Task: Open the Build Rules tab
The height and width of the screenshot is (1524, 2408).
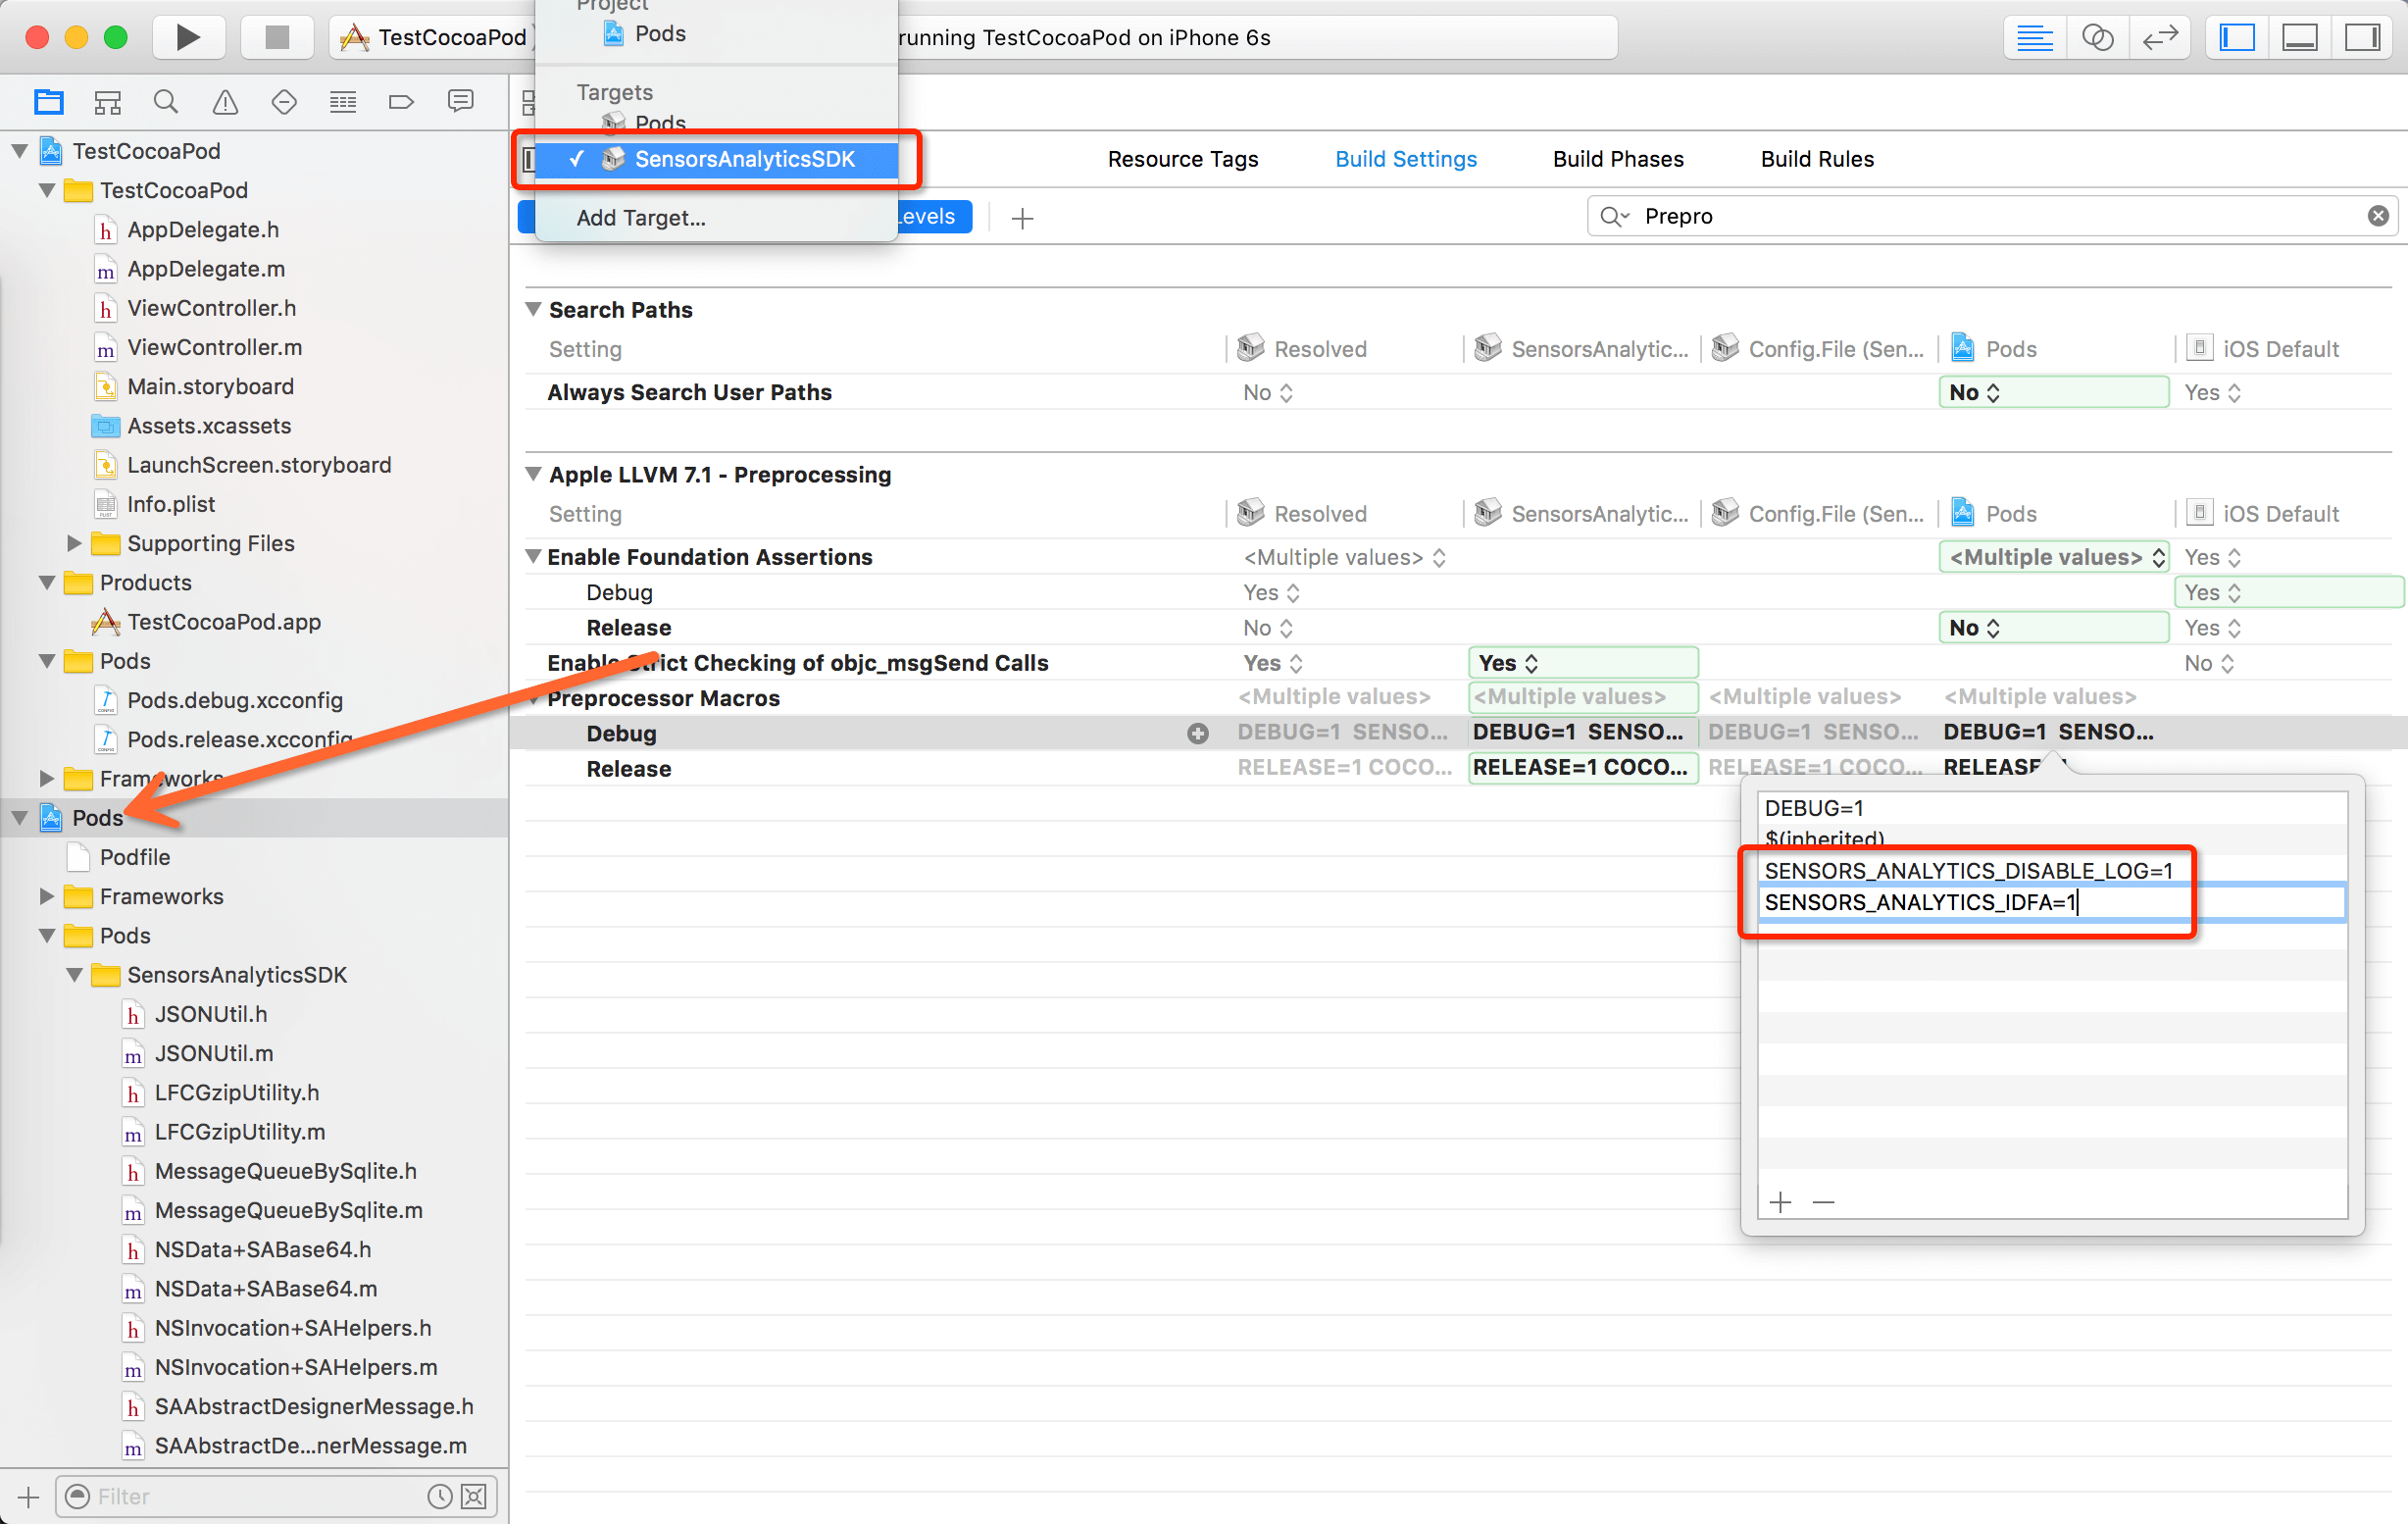Action: (1817, 159)
